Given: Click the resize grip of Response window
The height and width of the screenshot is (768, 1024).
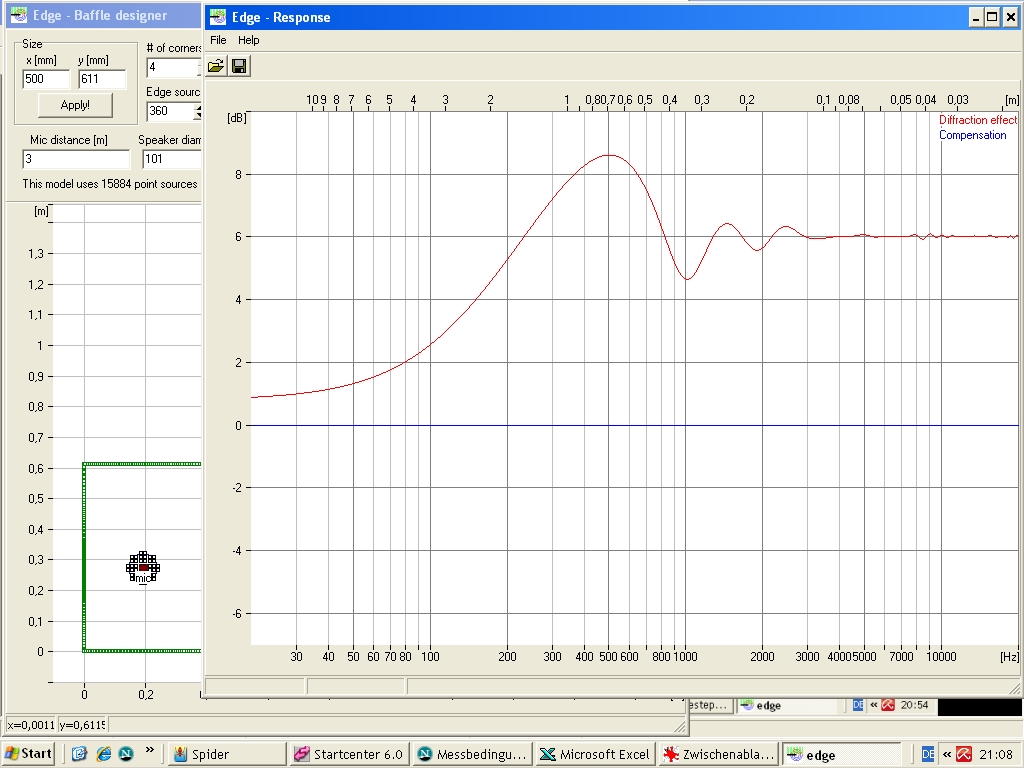Looking at the screenshot, I should 1014,689.
